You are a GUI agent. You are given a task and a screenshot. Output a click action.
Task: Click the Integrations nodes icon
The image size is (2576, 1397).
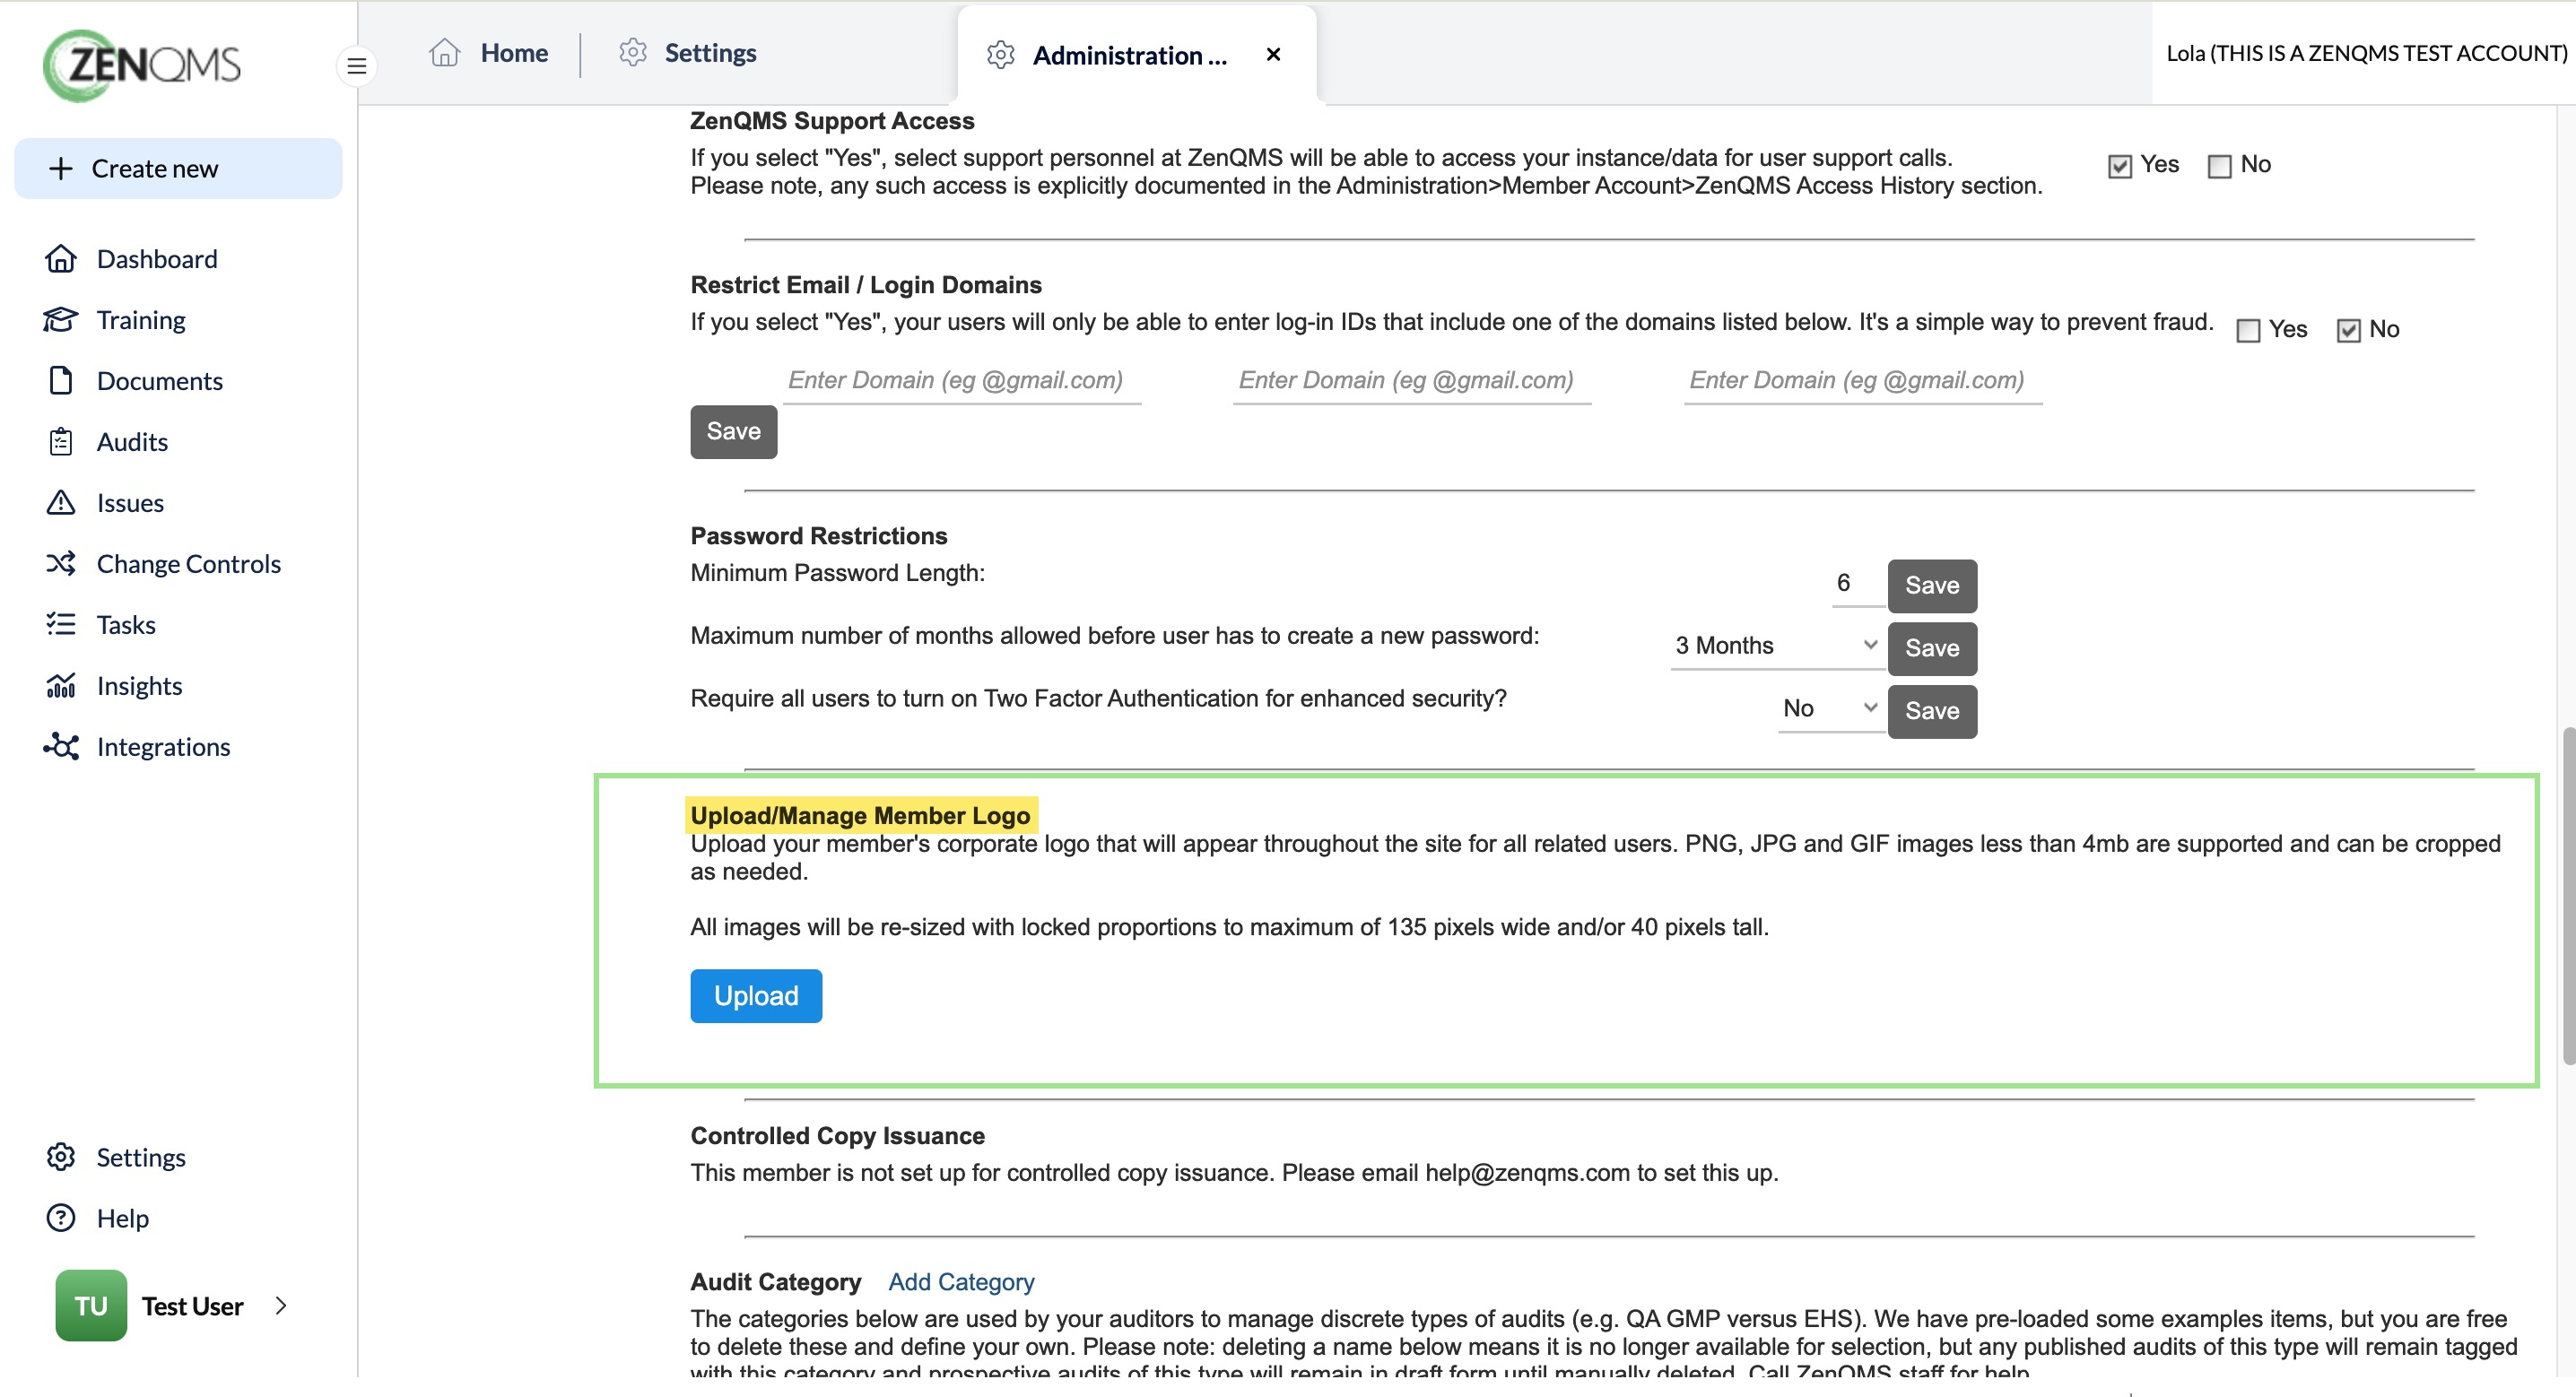[x=61, y=747]
